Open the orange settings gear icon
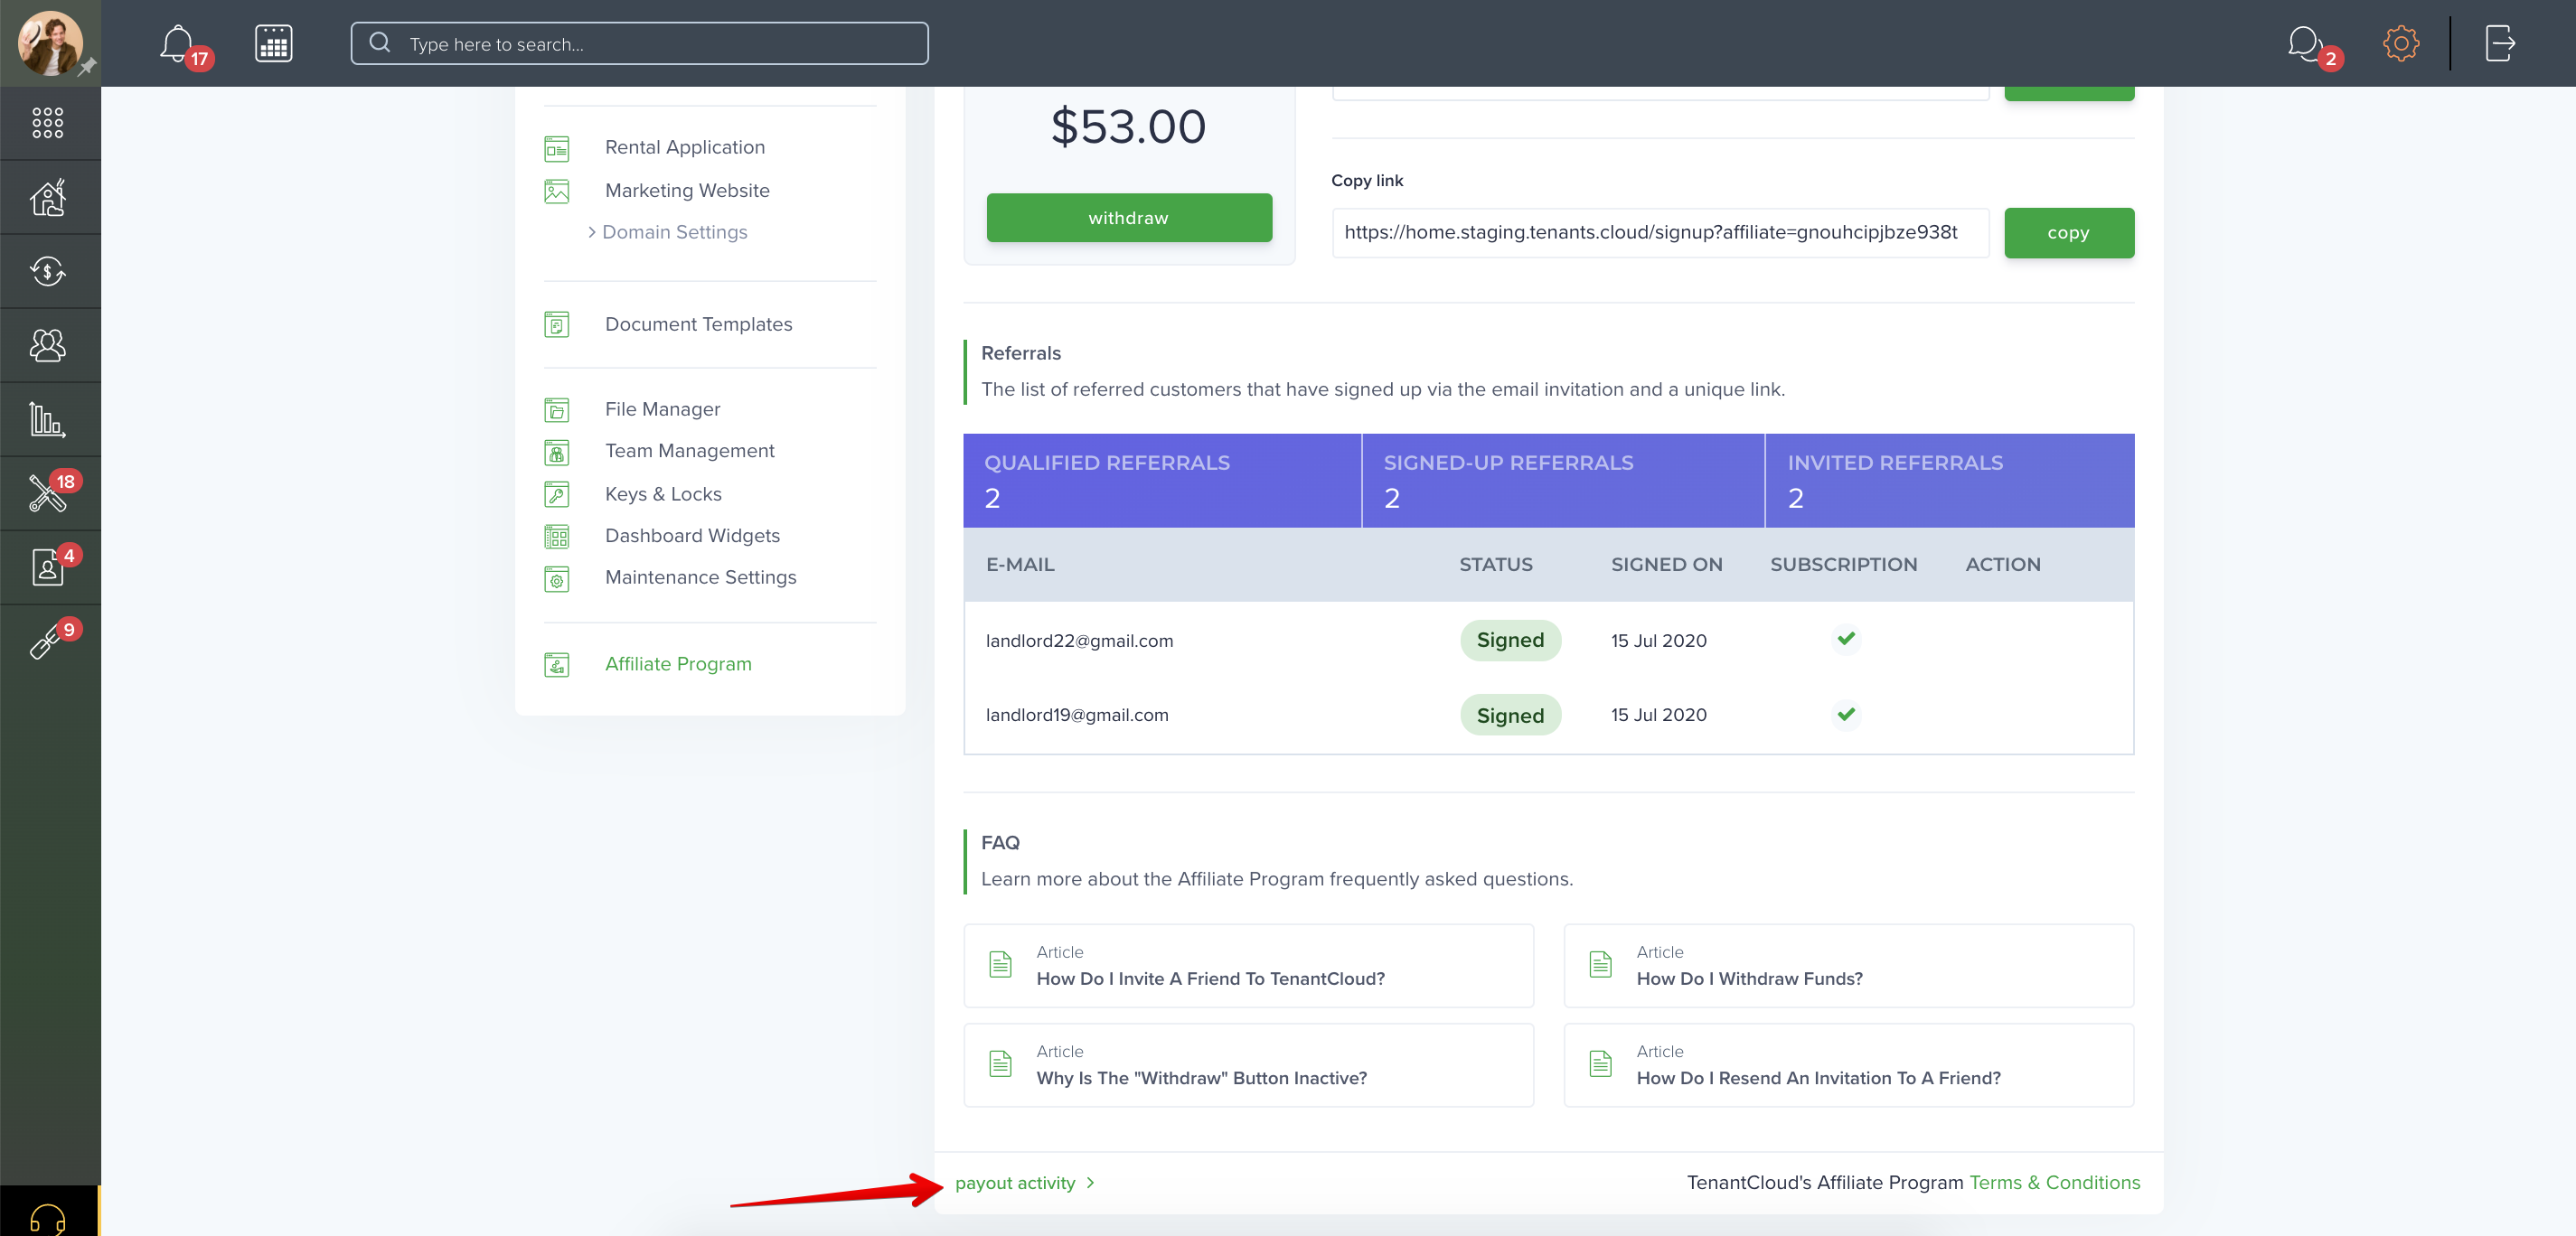This screenshot has height=1236, width=2576. [x=2401, y=43]
